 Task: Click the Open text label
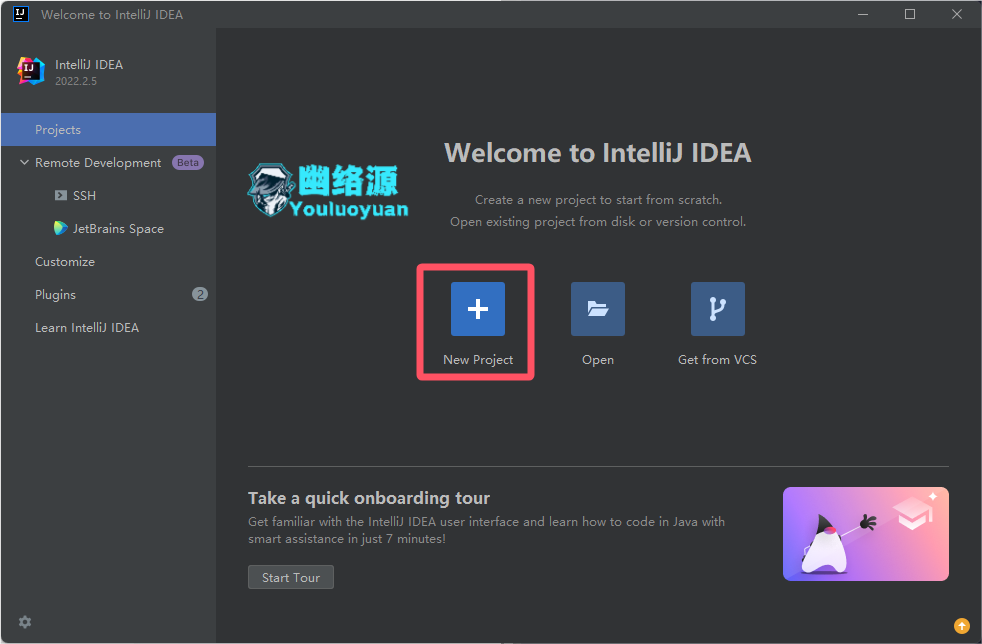click(x=597, y=360)
